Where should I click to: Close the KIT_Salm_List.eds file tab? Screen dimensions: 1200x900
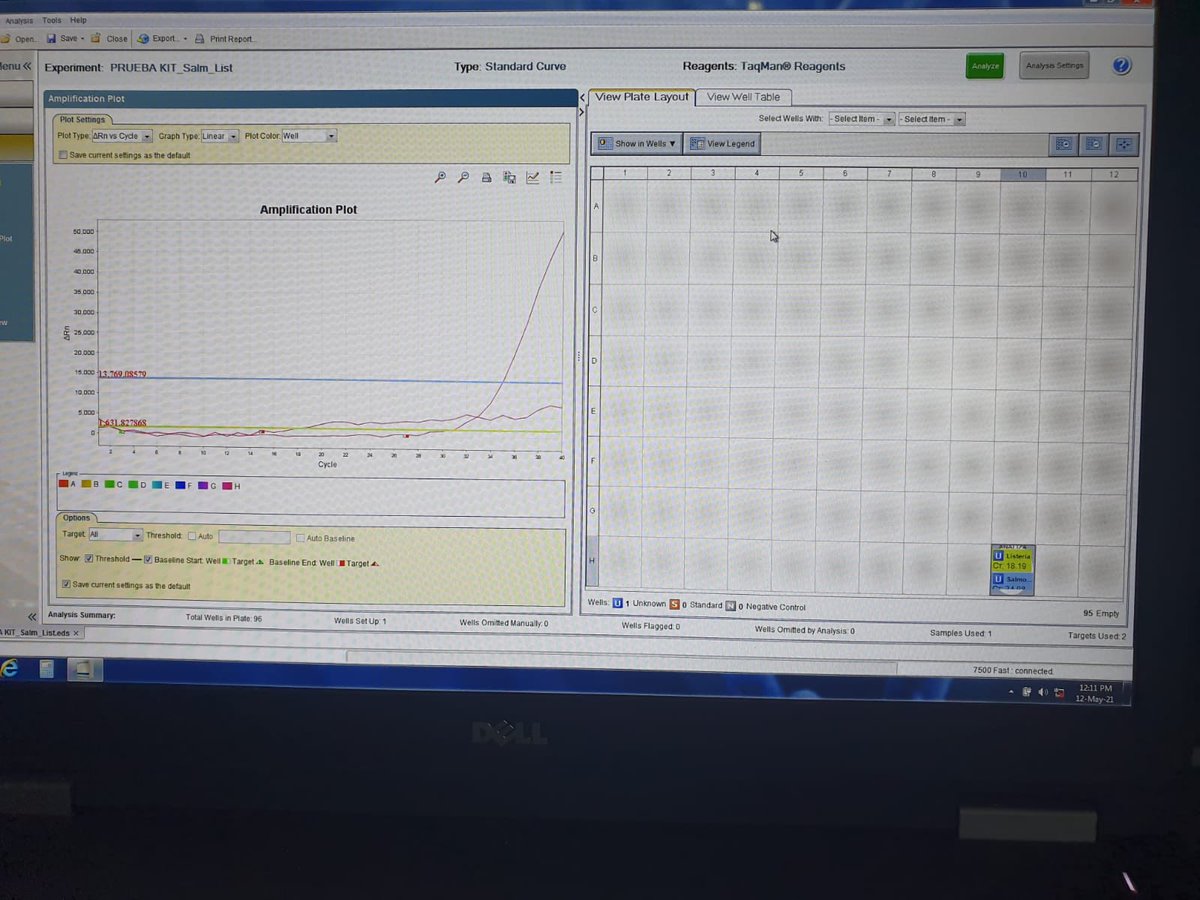77,633
